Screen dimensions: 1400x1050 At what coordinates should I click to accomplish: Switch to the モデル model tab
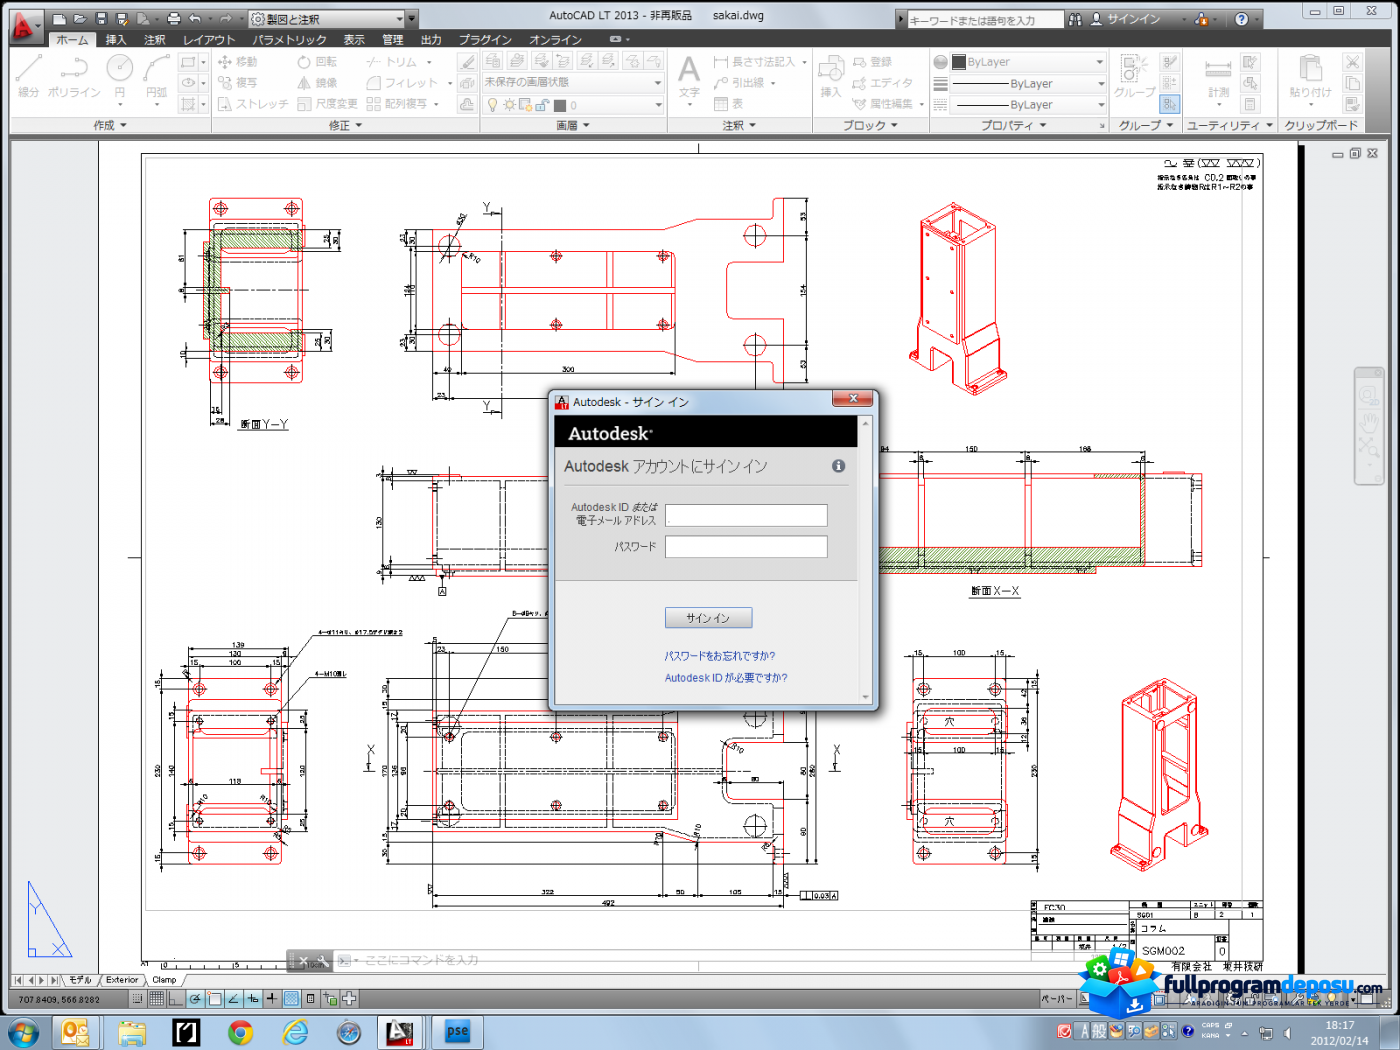(x=80, y=980)
